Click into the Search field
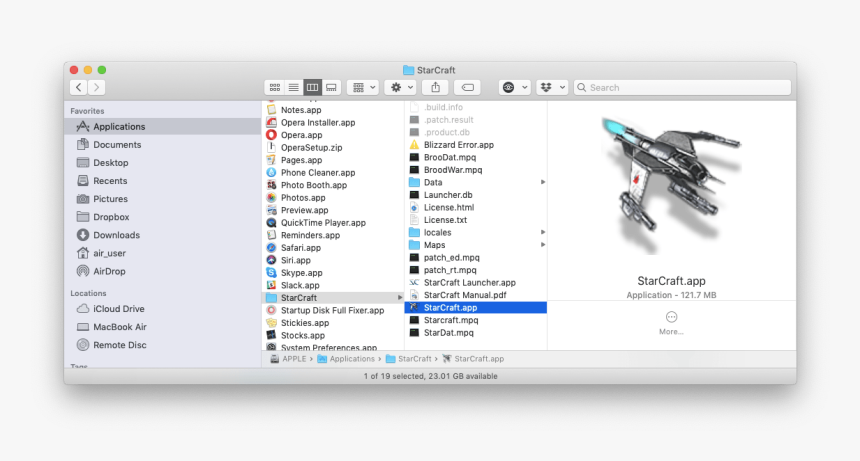860x461 pixels. tap(682, 87)
